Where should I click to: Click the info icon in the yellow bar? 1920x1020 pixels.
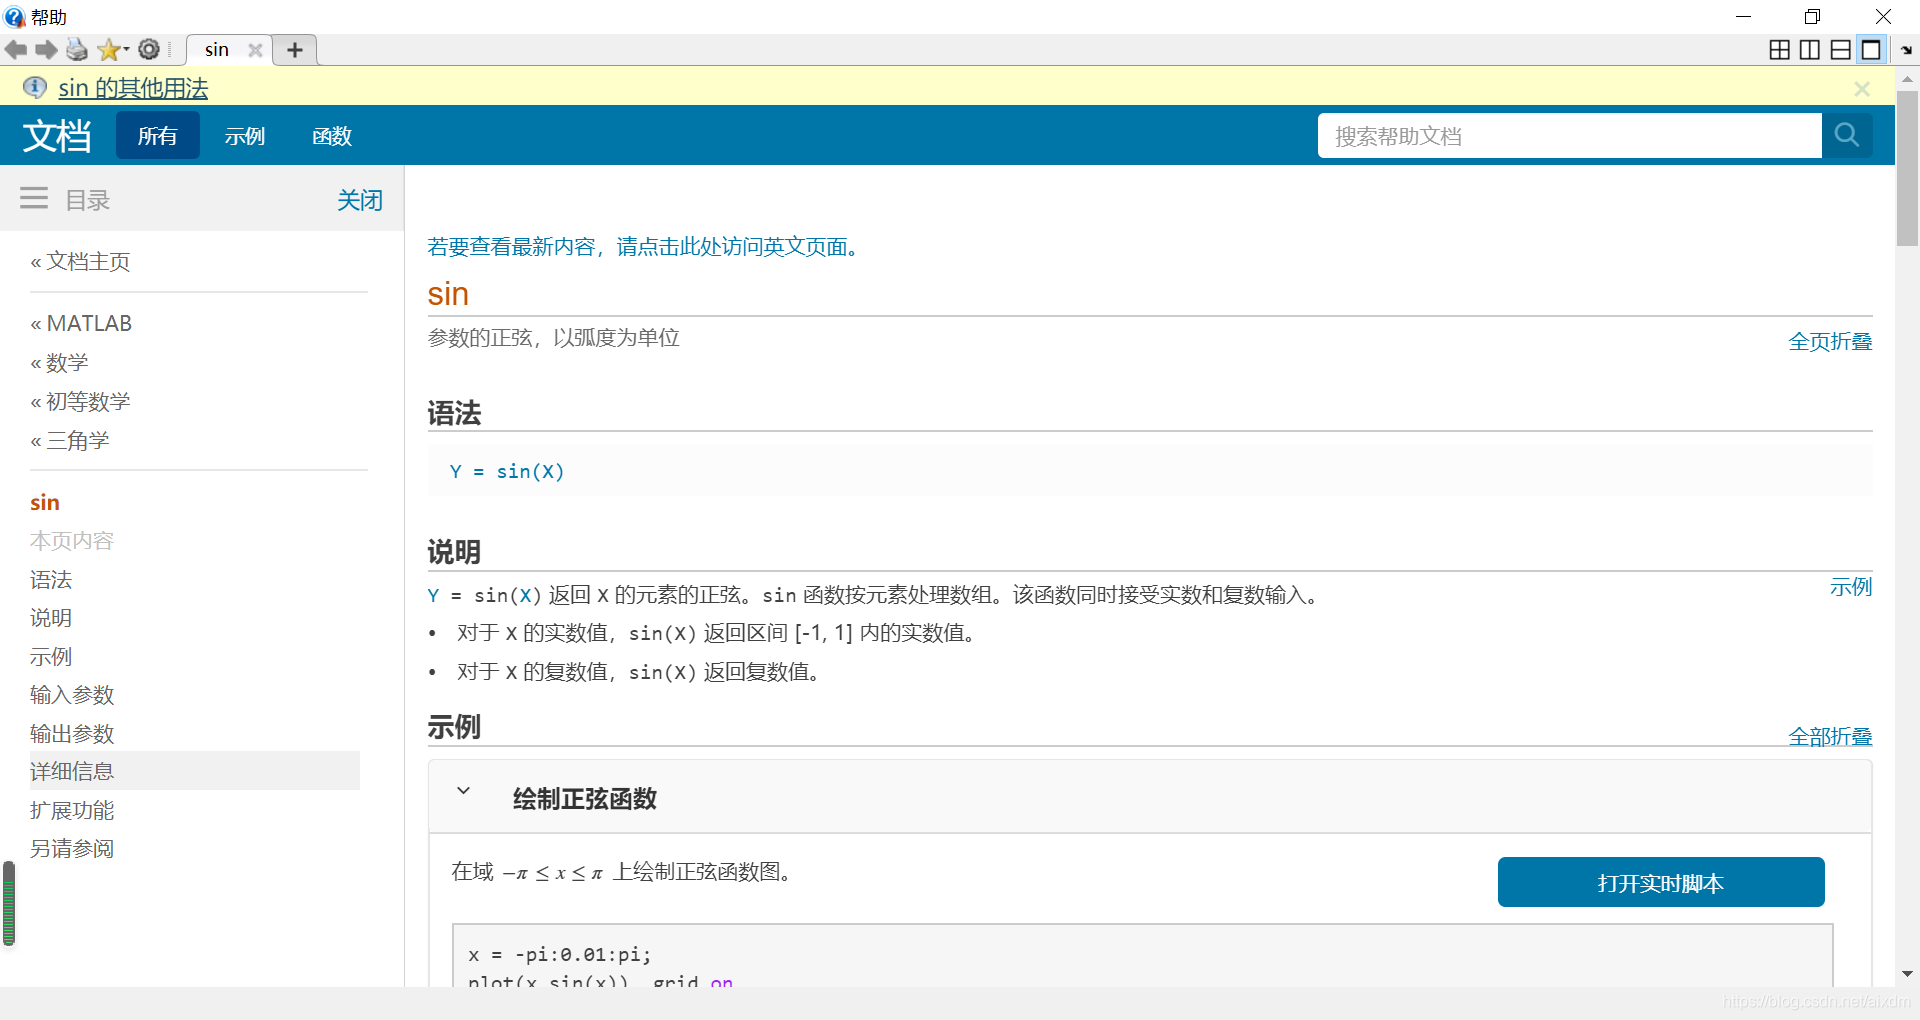tap(35, 87)
